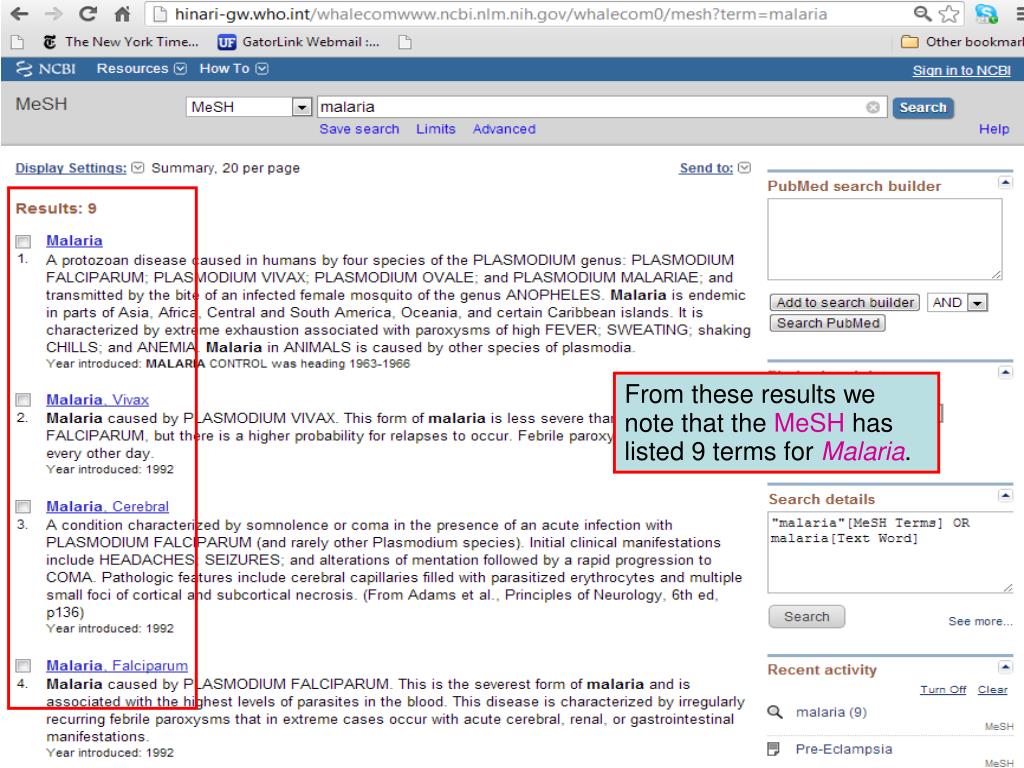
Task: Click the NCBI logo
Action: tap(46, 69)
